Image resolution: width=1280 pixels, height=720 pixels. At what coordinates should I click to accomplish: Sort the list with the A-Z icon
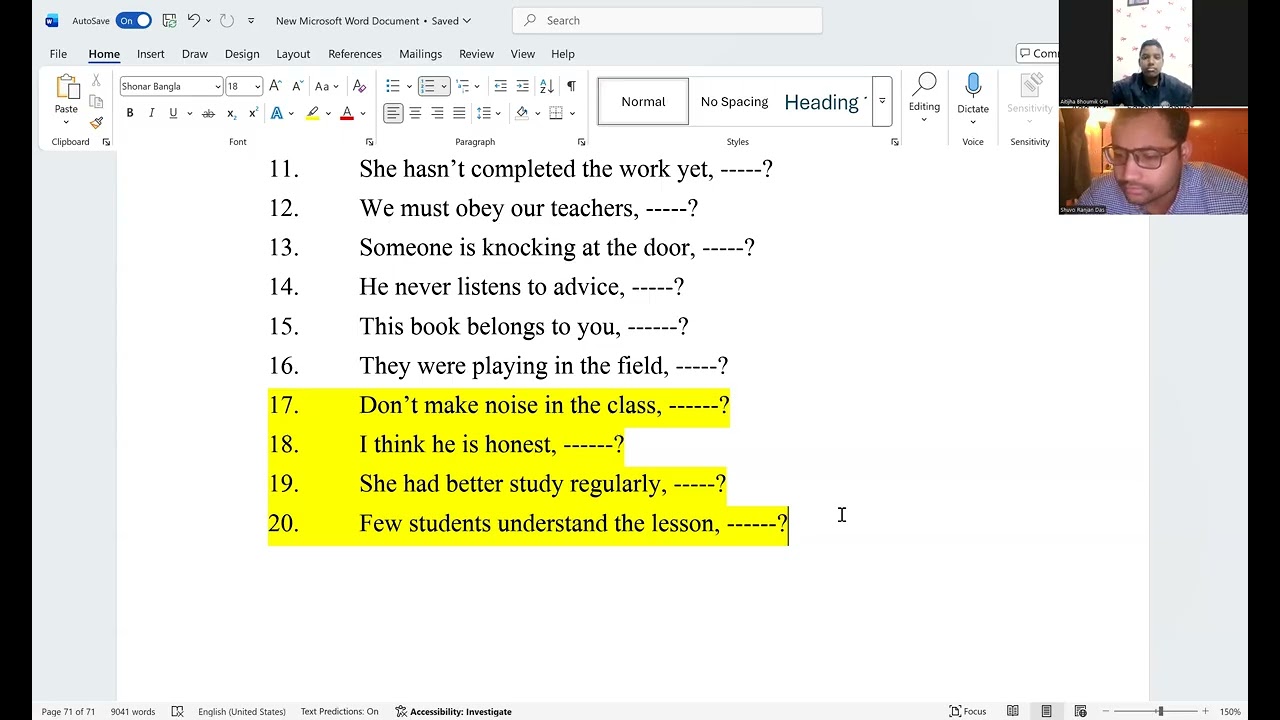coord(546,86)
